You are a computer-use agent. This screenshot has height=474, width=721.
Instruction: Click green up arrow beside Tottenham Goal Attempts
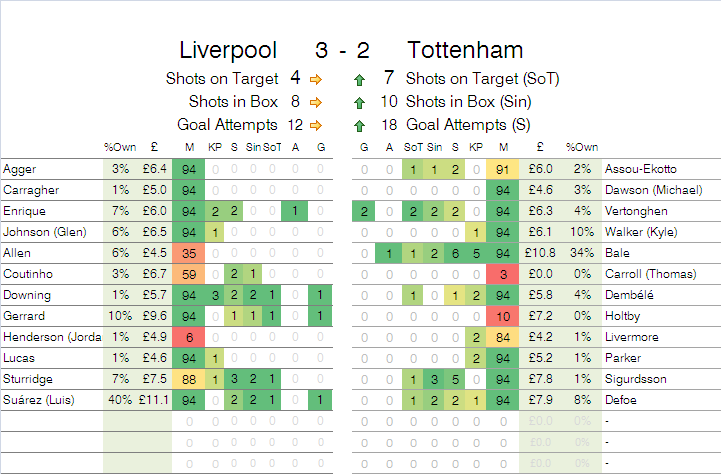click(x=360, y=125)
